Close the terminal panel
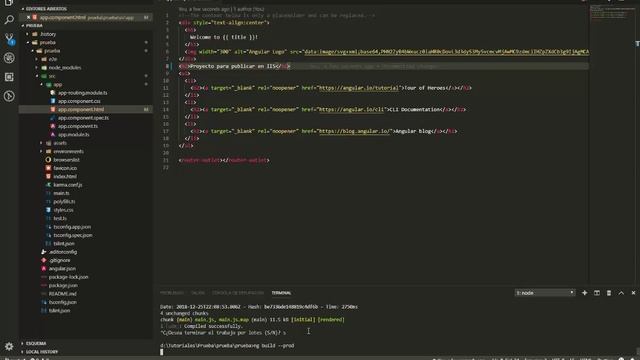Image resolution: width=640 pixels, height=360 pixels. point(633,293)
